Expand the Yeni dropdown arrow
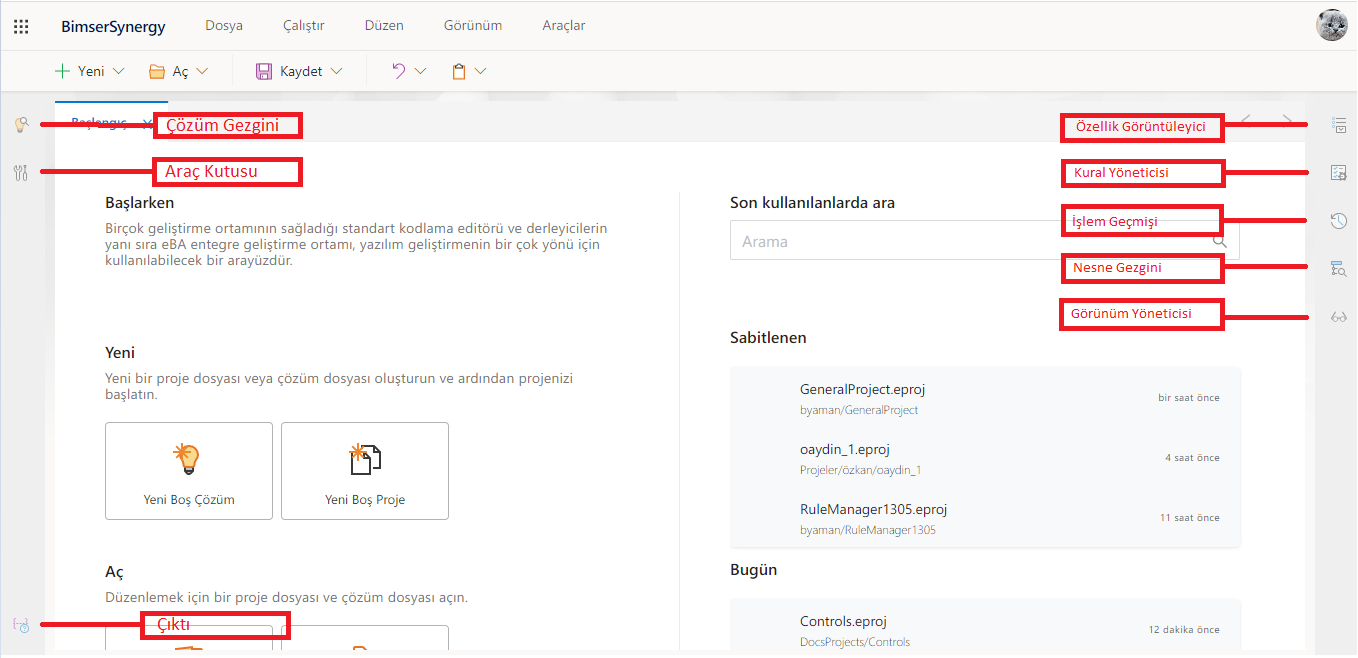1358x658 pixels. pyautogui.click(x=119, y=71)
